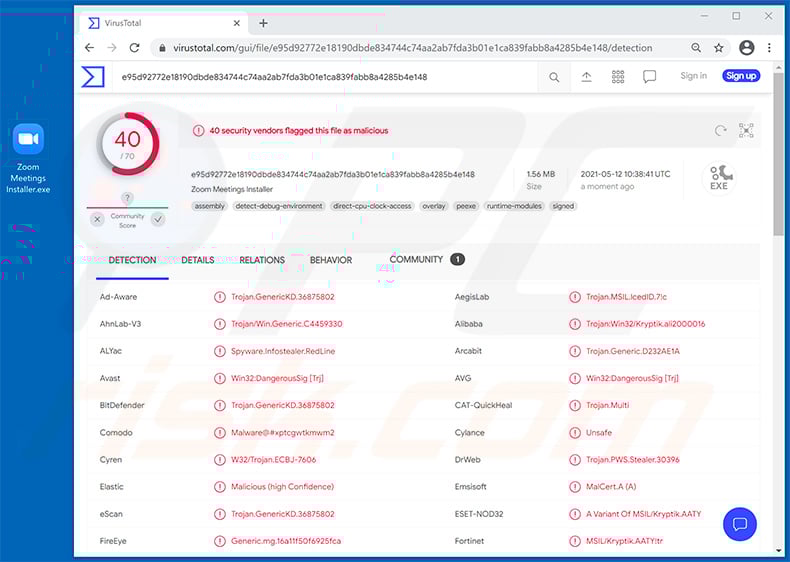Go back in browser history

coord(89,48)
